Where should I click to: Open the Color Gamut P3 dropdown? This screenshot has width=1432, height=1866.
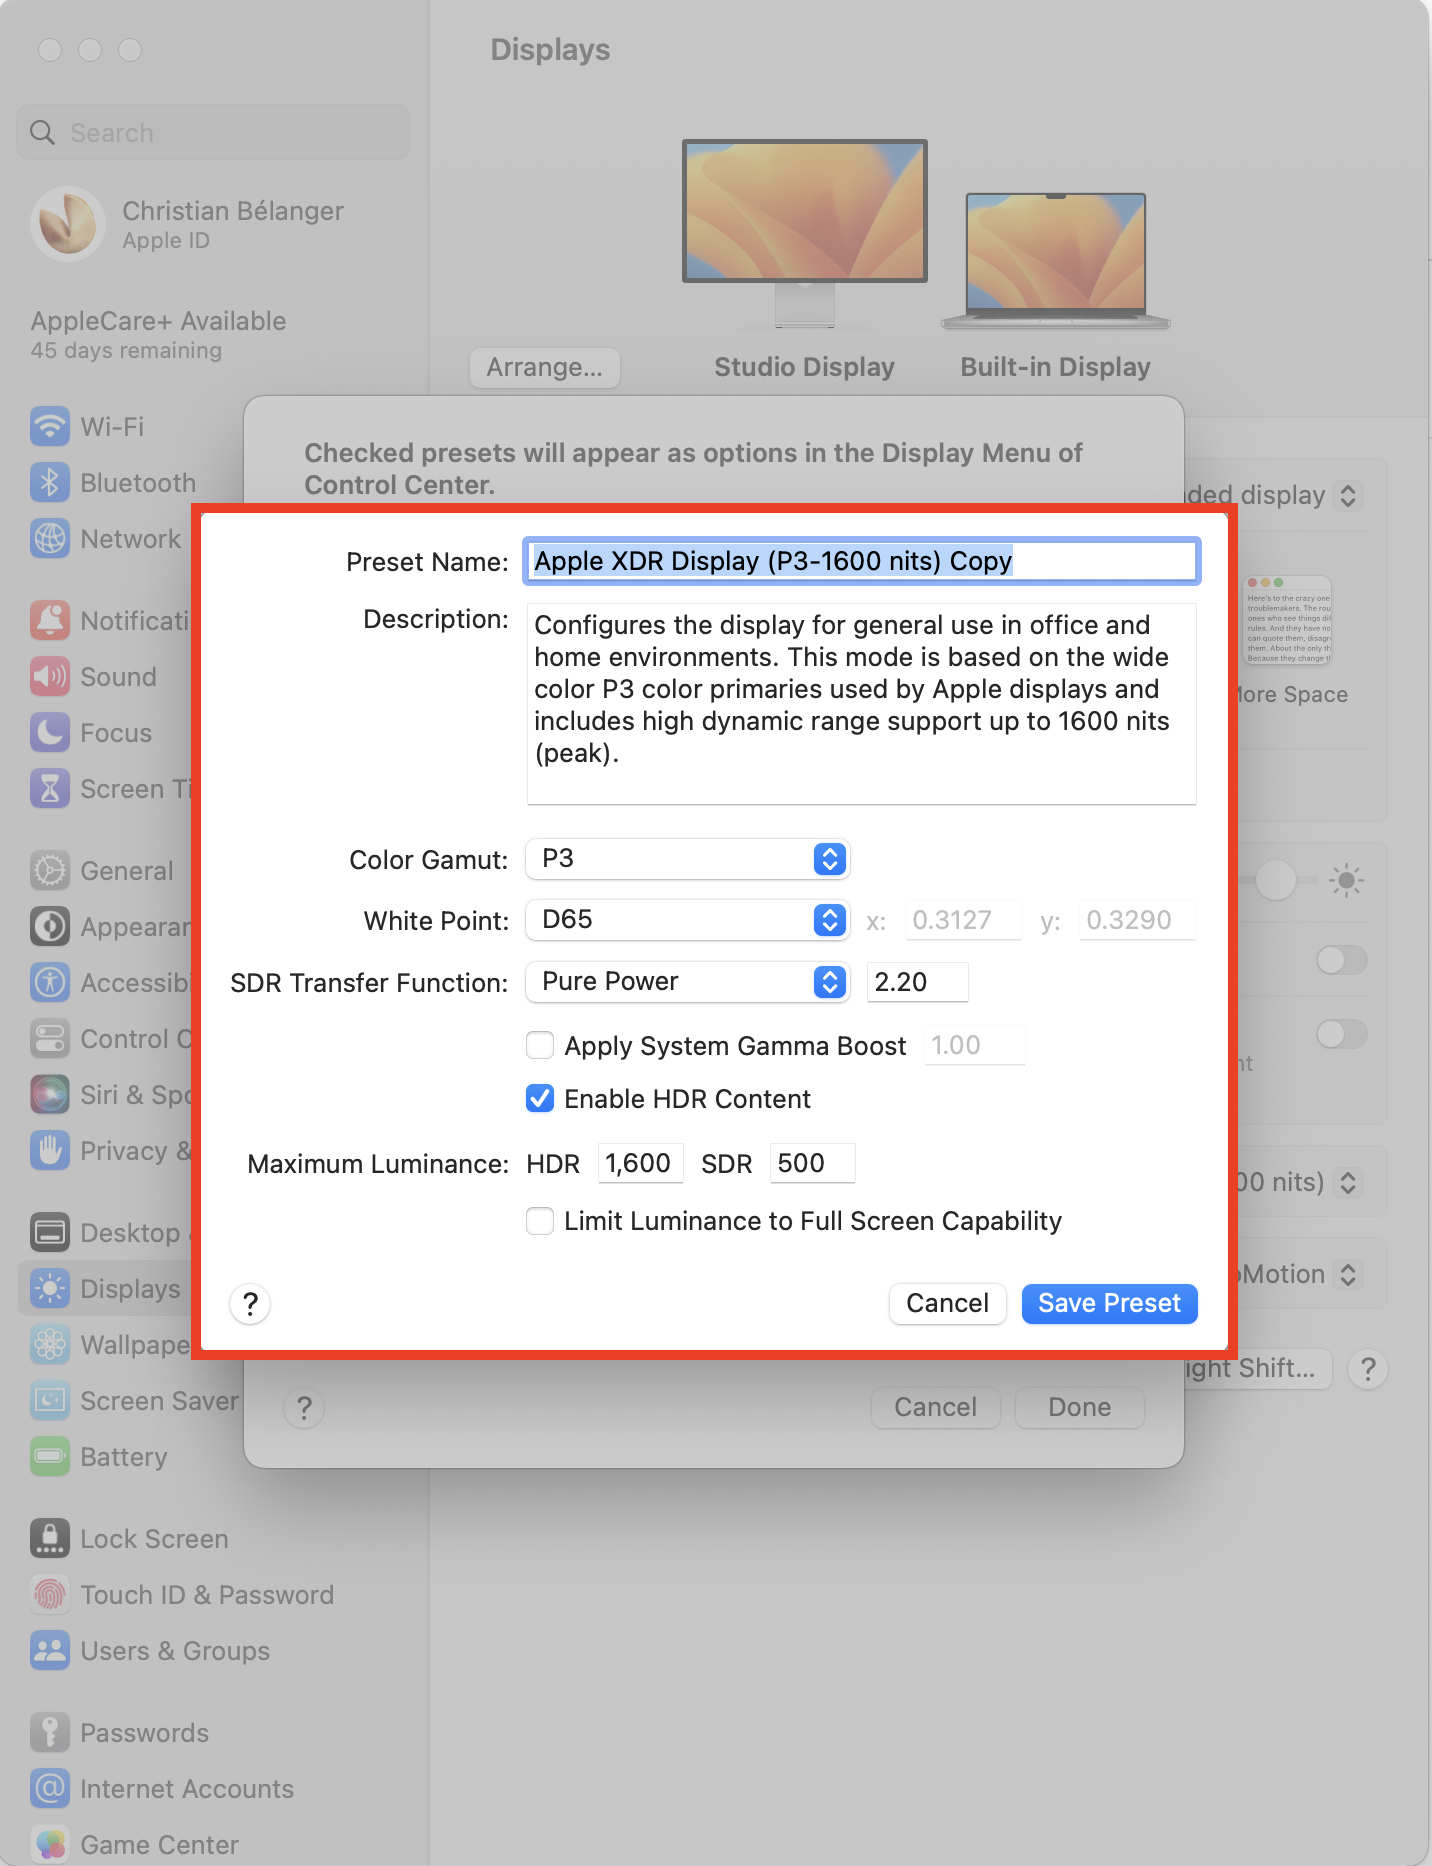(688, 859)
